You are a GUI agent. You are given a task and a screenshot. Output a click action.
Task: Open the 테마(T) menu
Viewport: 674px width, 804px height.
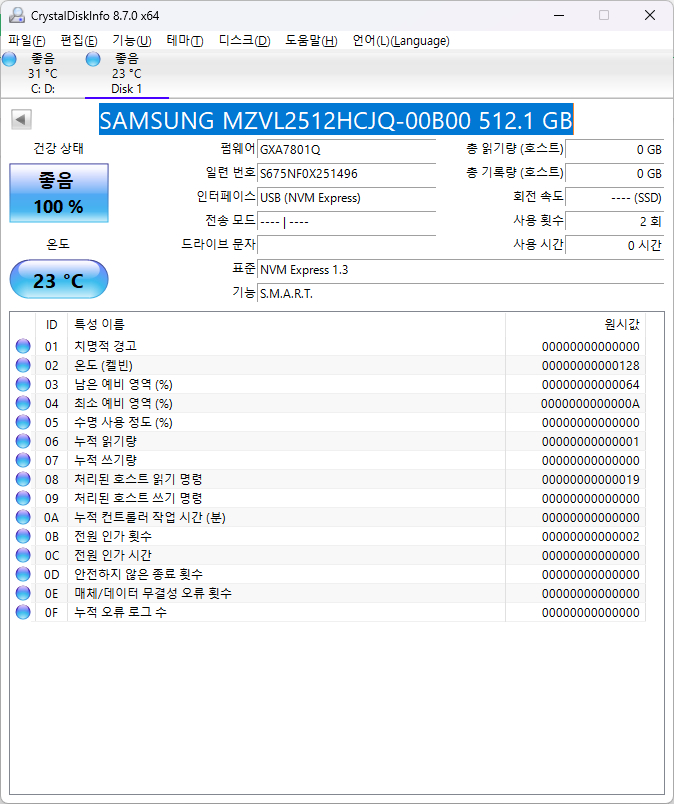[185, 41]
